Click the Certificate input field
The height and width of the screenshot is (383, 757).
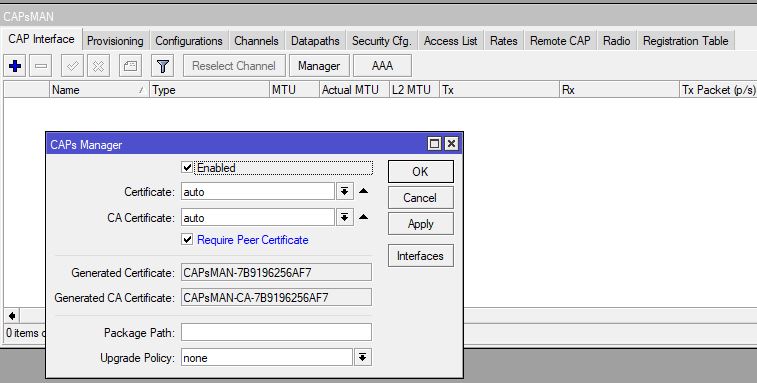(x=258, y=192)
